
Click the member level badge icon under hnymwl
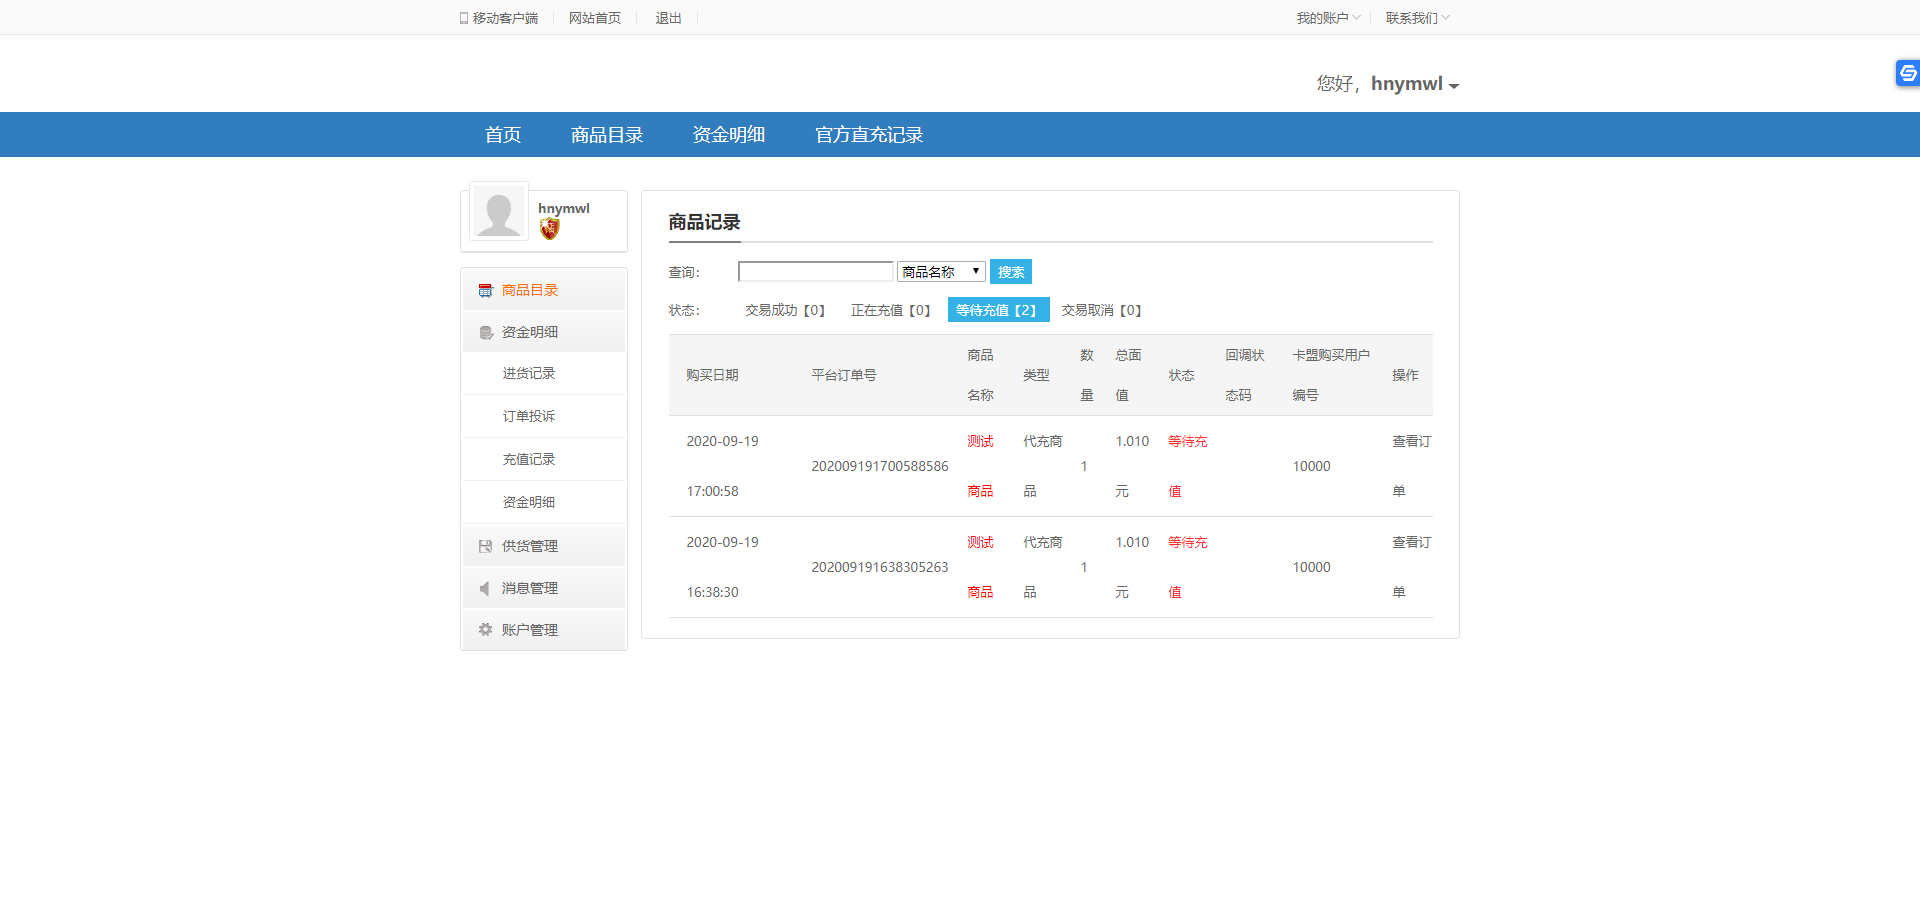[550, 229]
